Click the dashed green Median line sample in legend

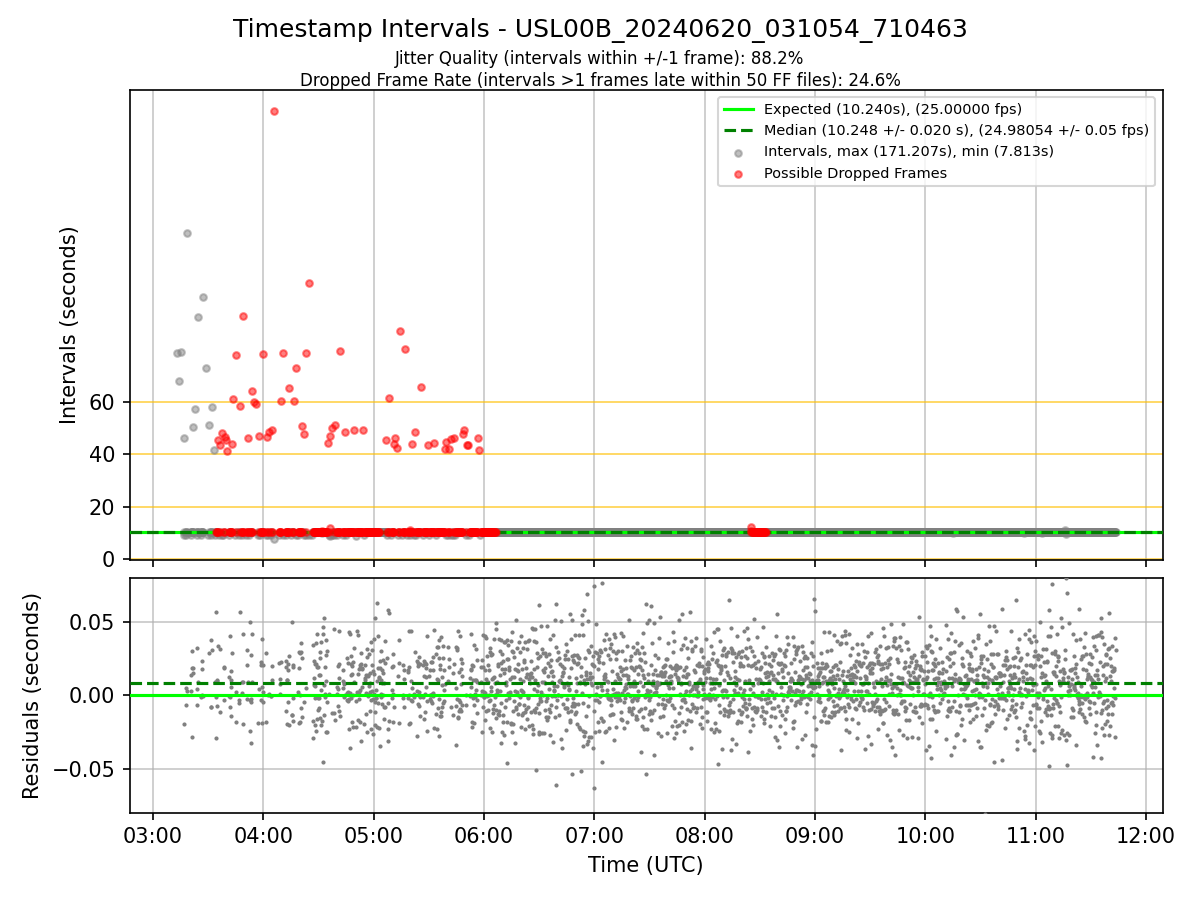point(738,131)
